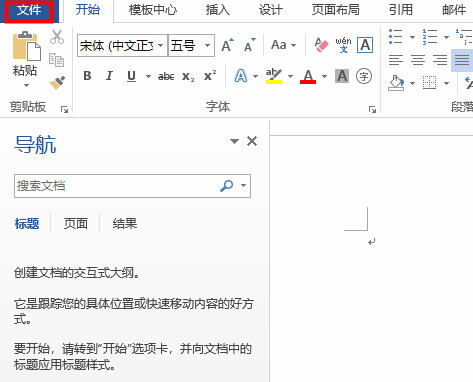The image size is (473, 382).
Task: Apply the yellow highlight color
Action: tap(274, 76)
